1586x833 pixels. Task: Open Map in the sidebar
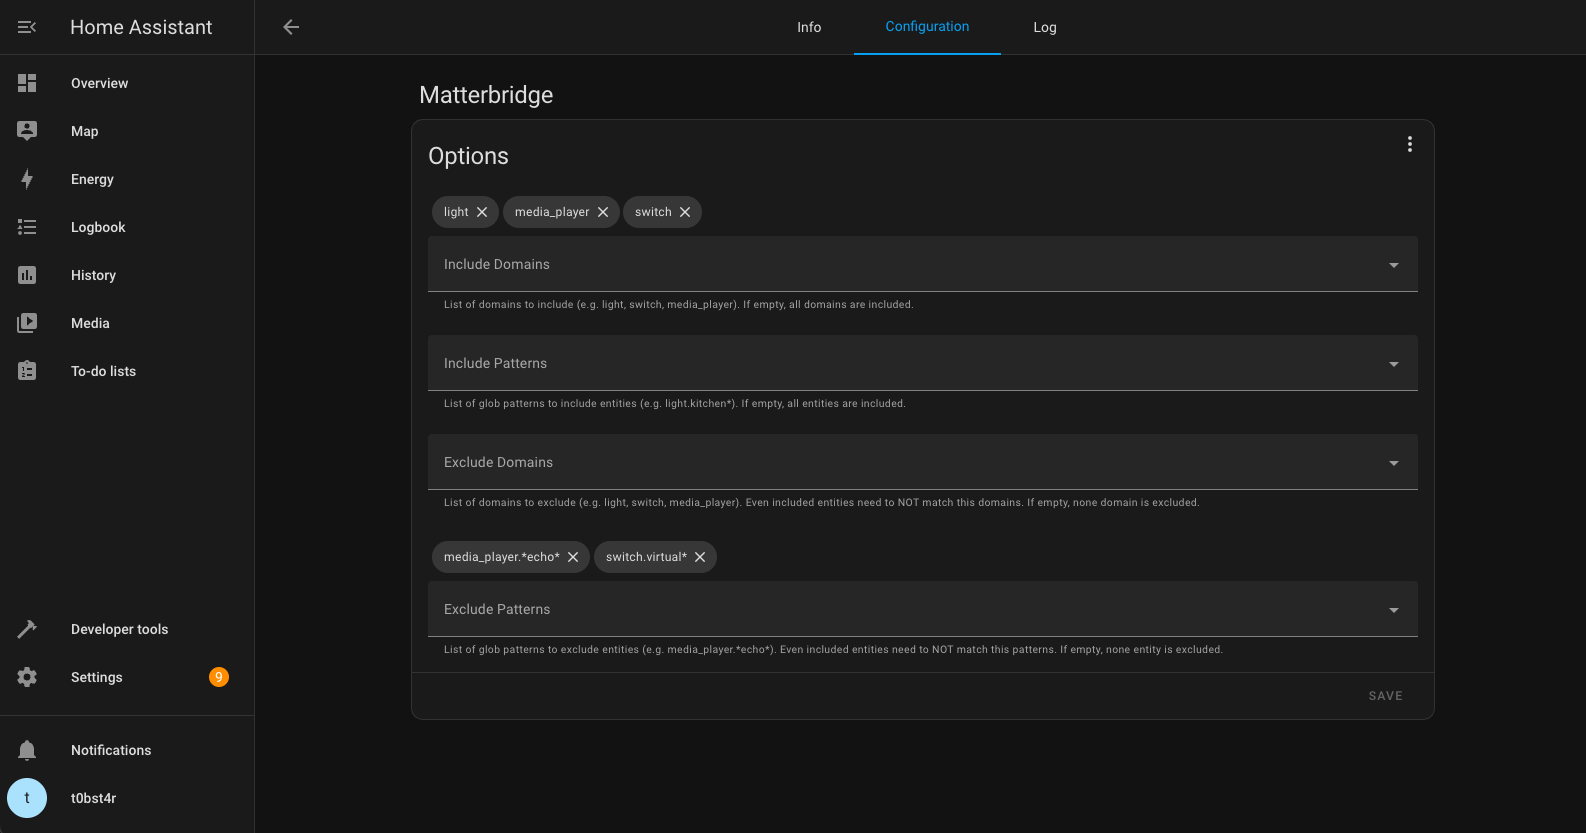pyautogui.click(x=127, y=131)
